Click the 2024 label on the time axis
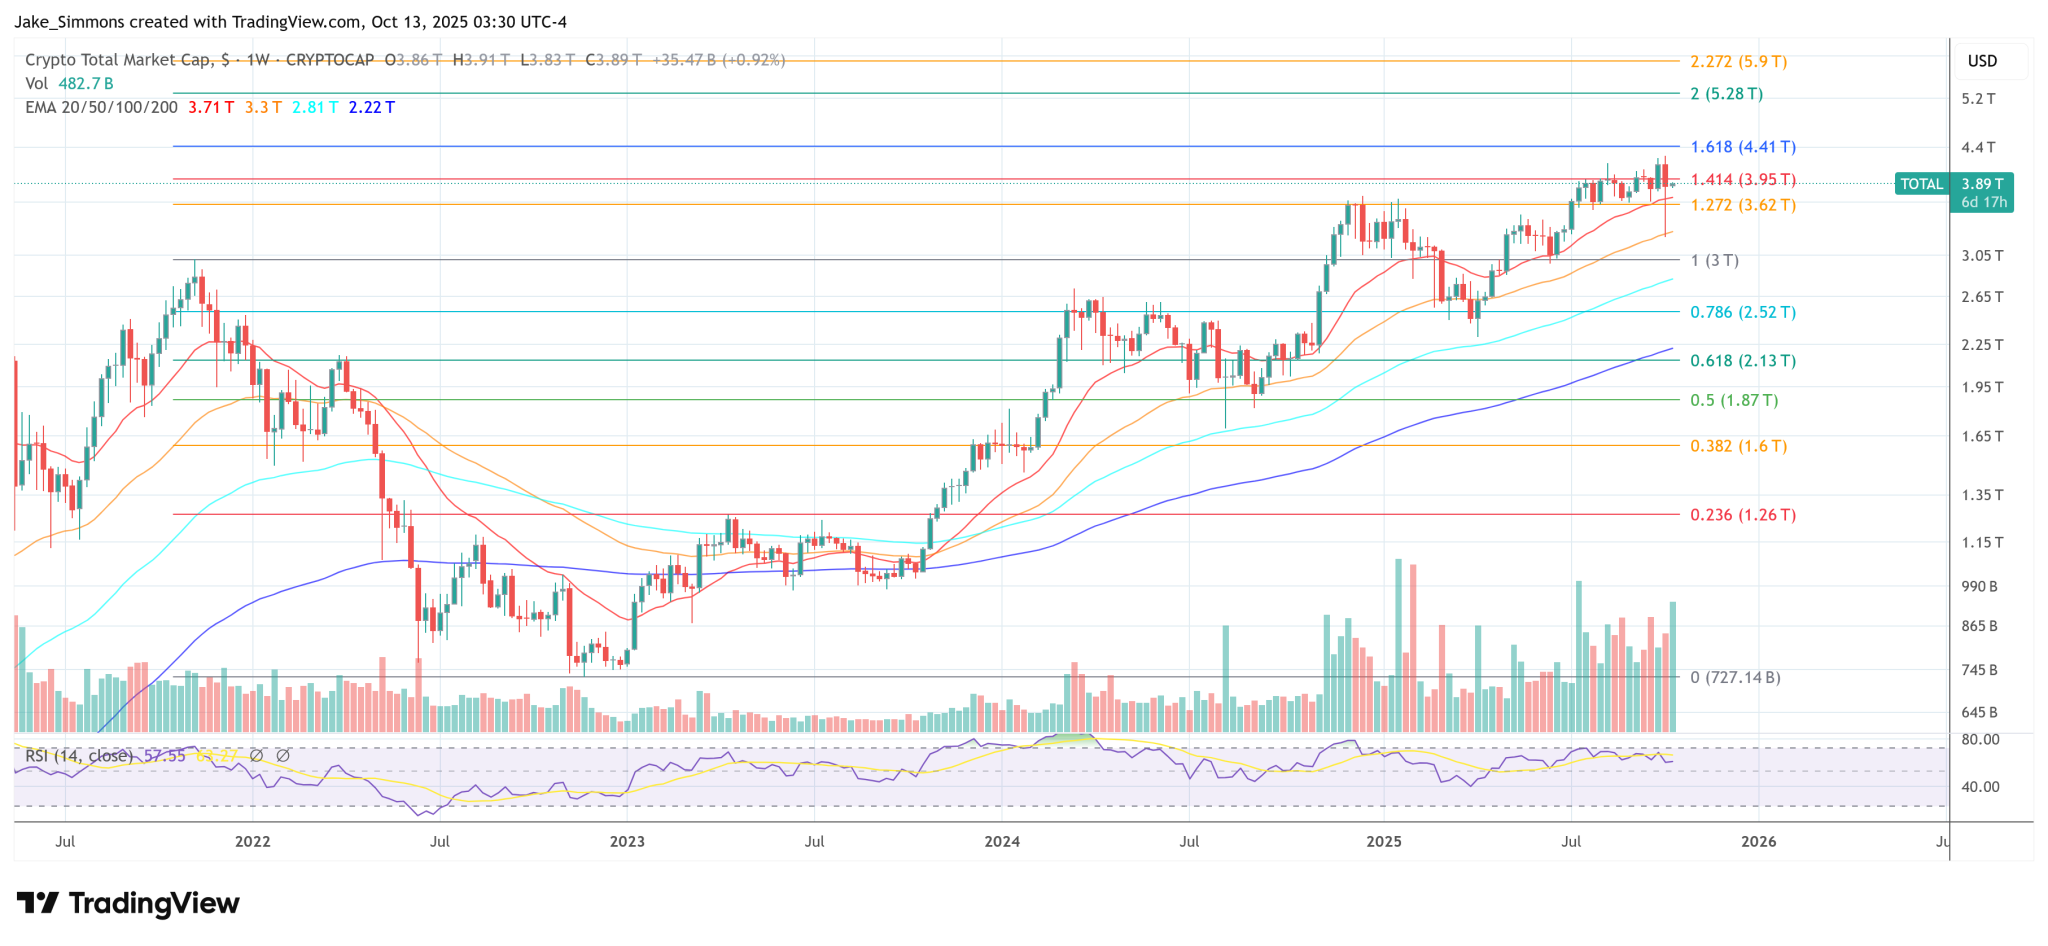2048x946 pixels. click(x=1002, y=842)
